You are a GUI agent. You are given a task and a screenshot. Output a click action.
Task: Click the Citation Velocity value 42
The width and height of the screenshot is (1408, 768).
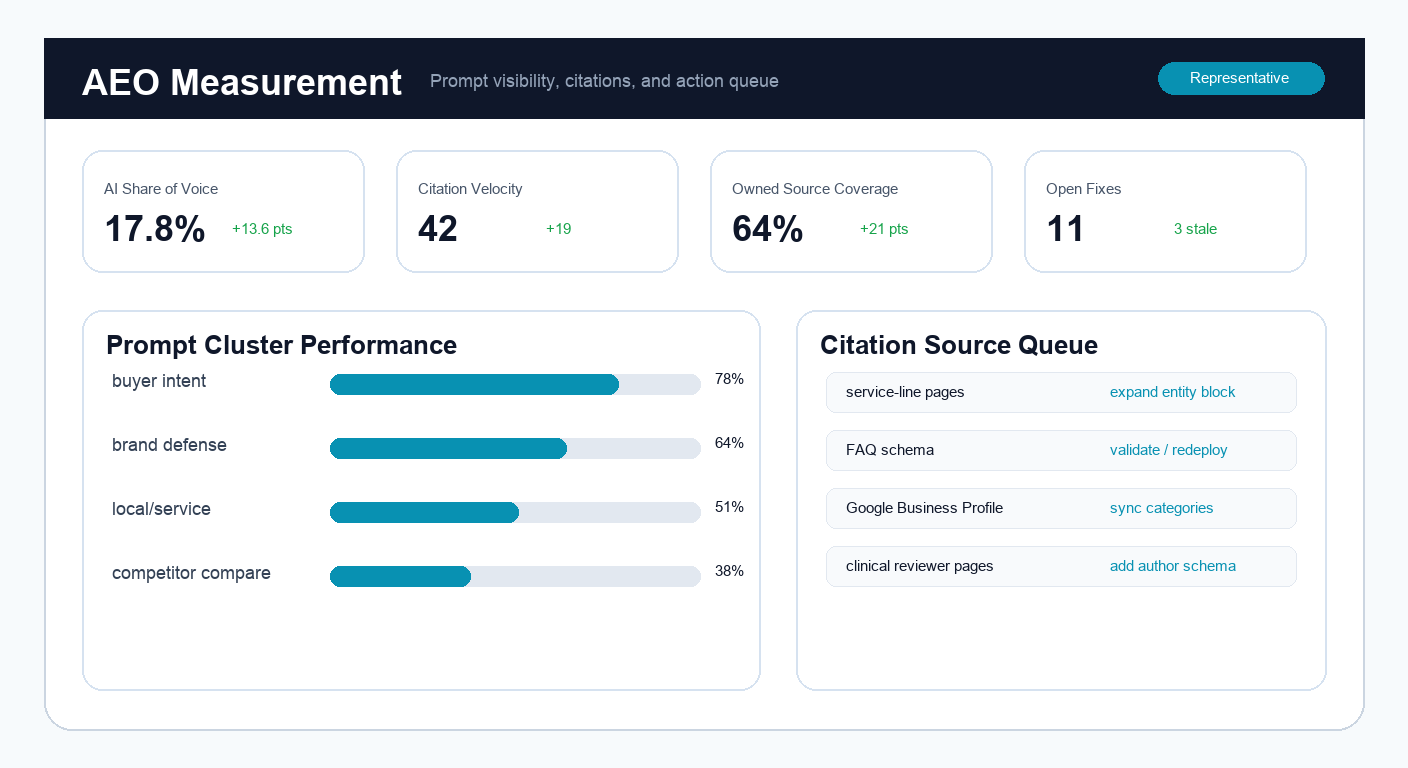click(x=438, y=229)
